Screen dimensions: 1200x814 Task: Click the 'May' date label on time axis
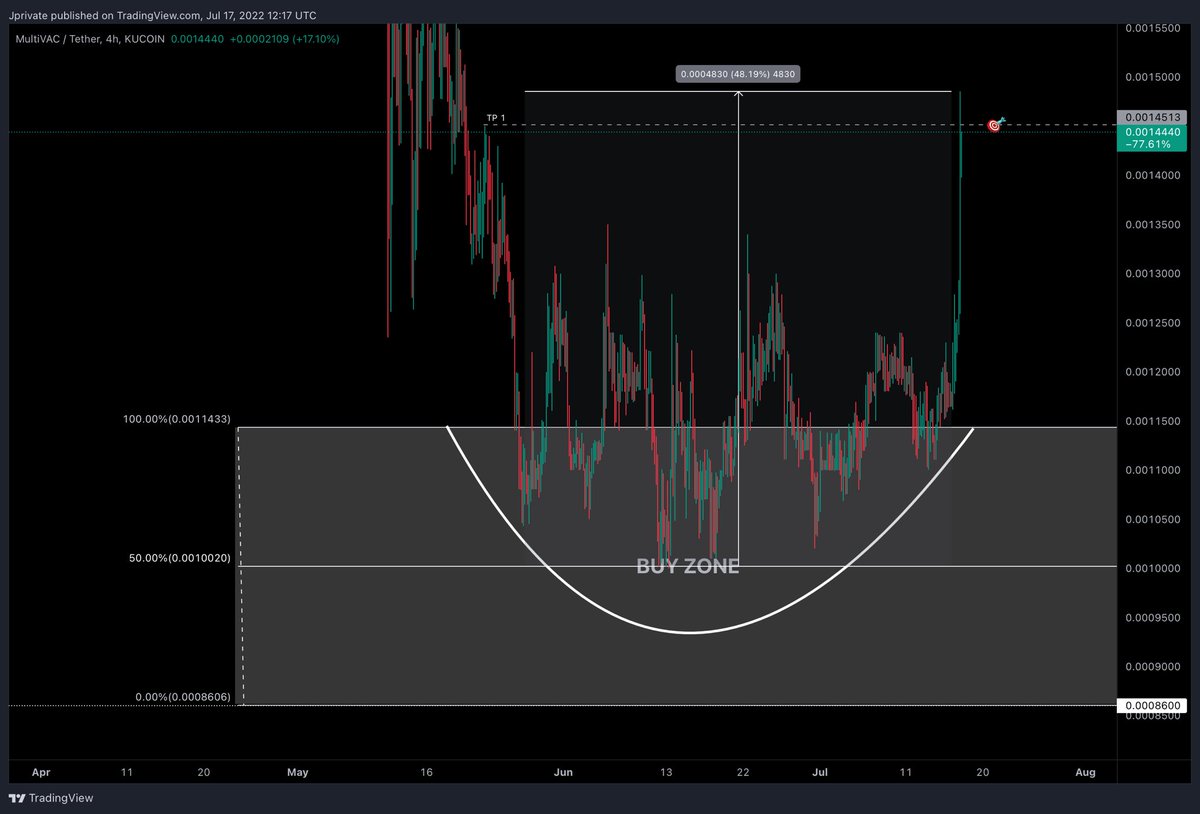[297, 772]
